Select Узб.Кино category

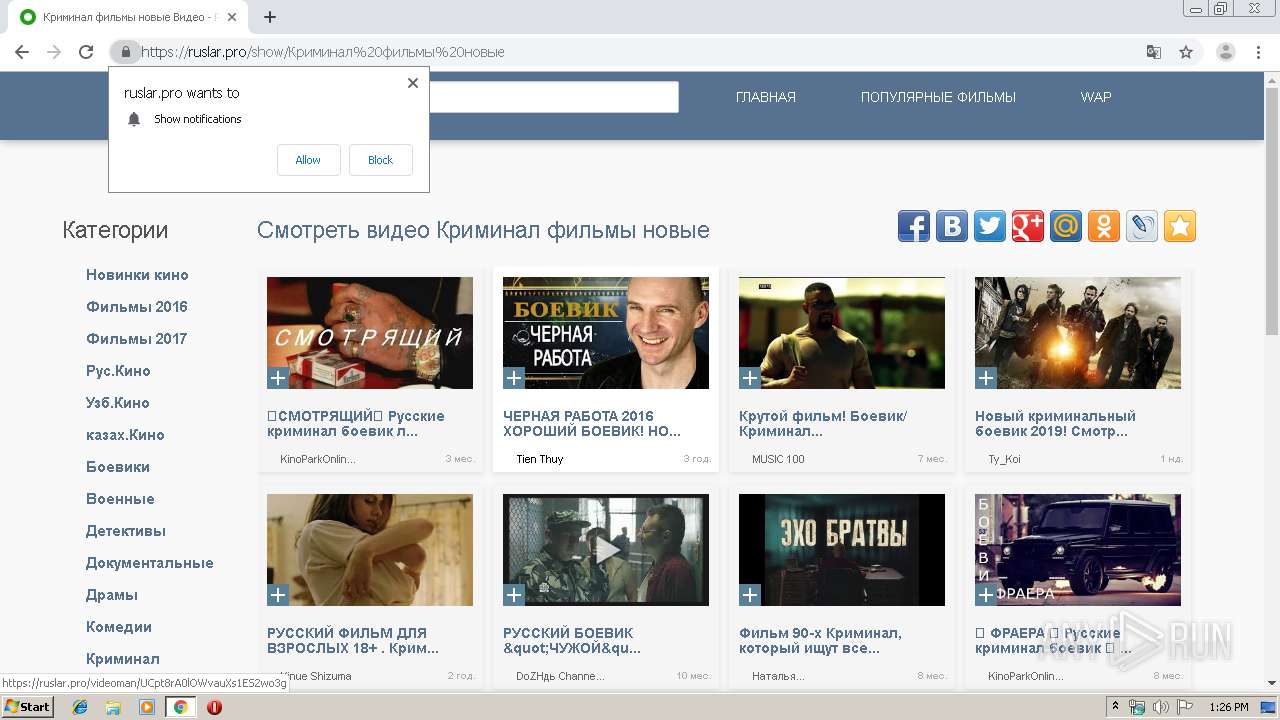pyautogui.click(x=118, y=403)
